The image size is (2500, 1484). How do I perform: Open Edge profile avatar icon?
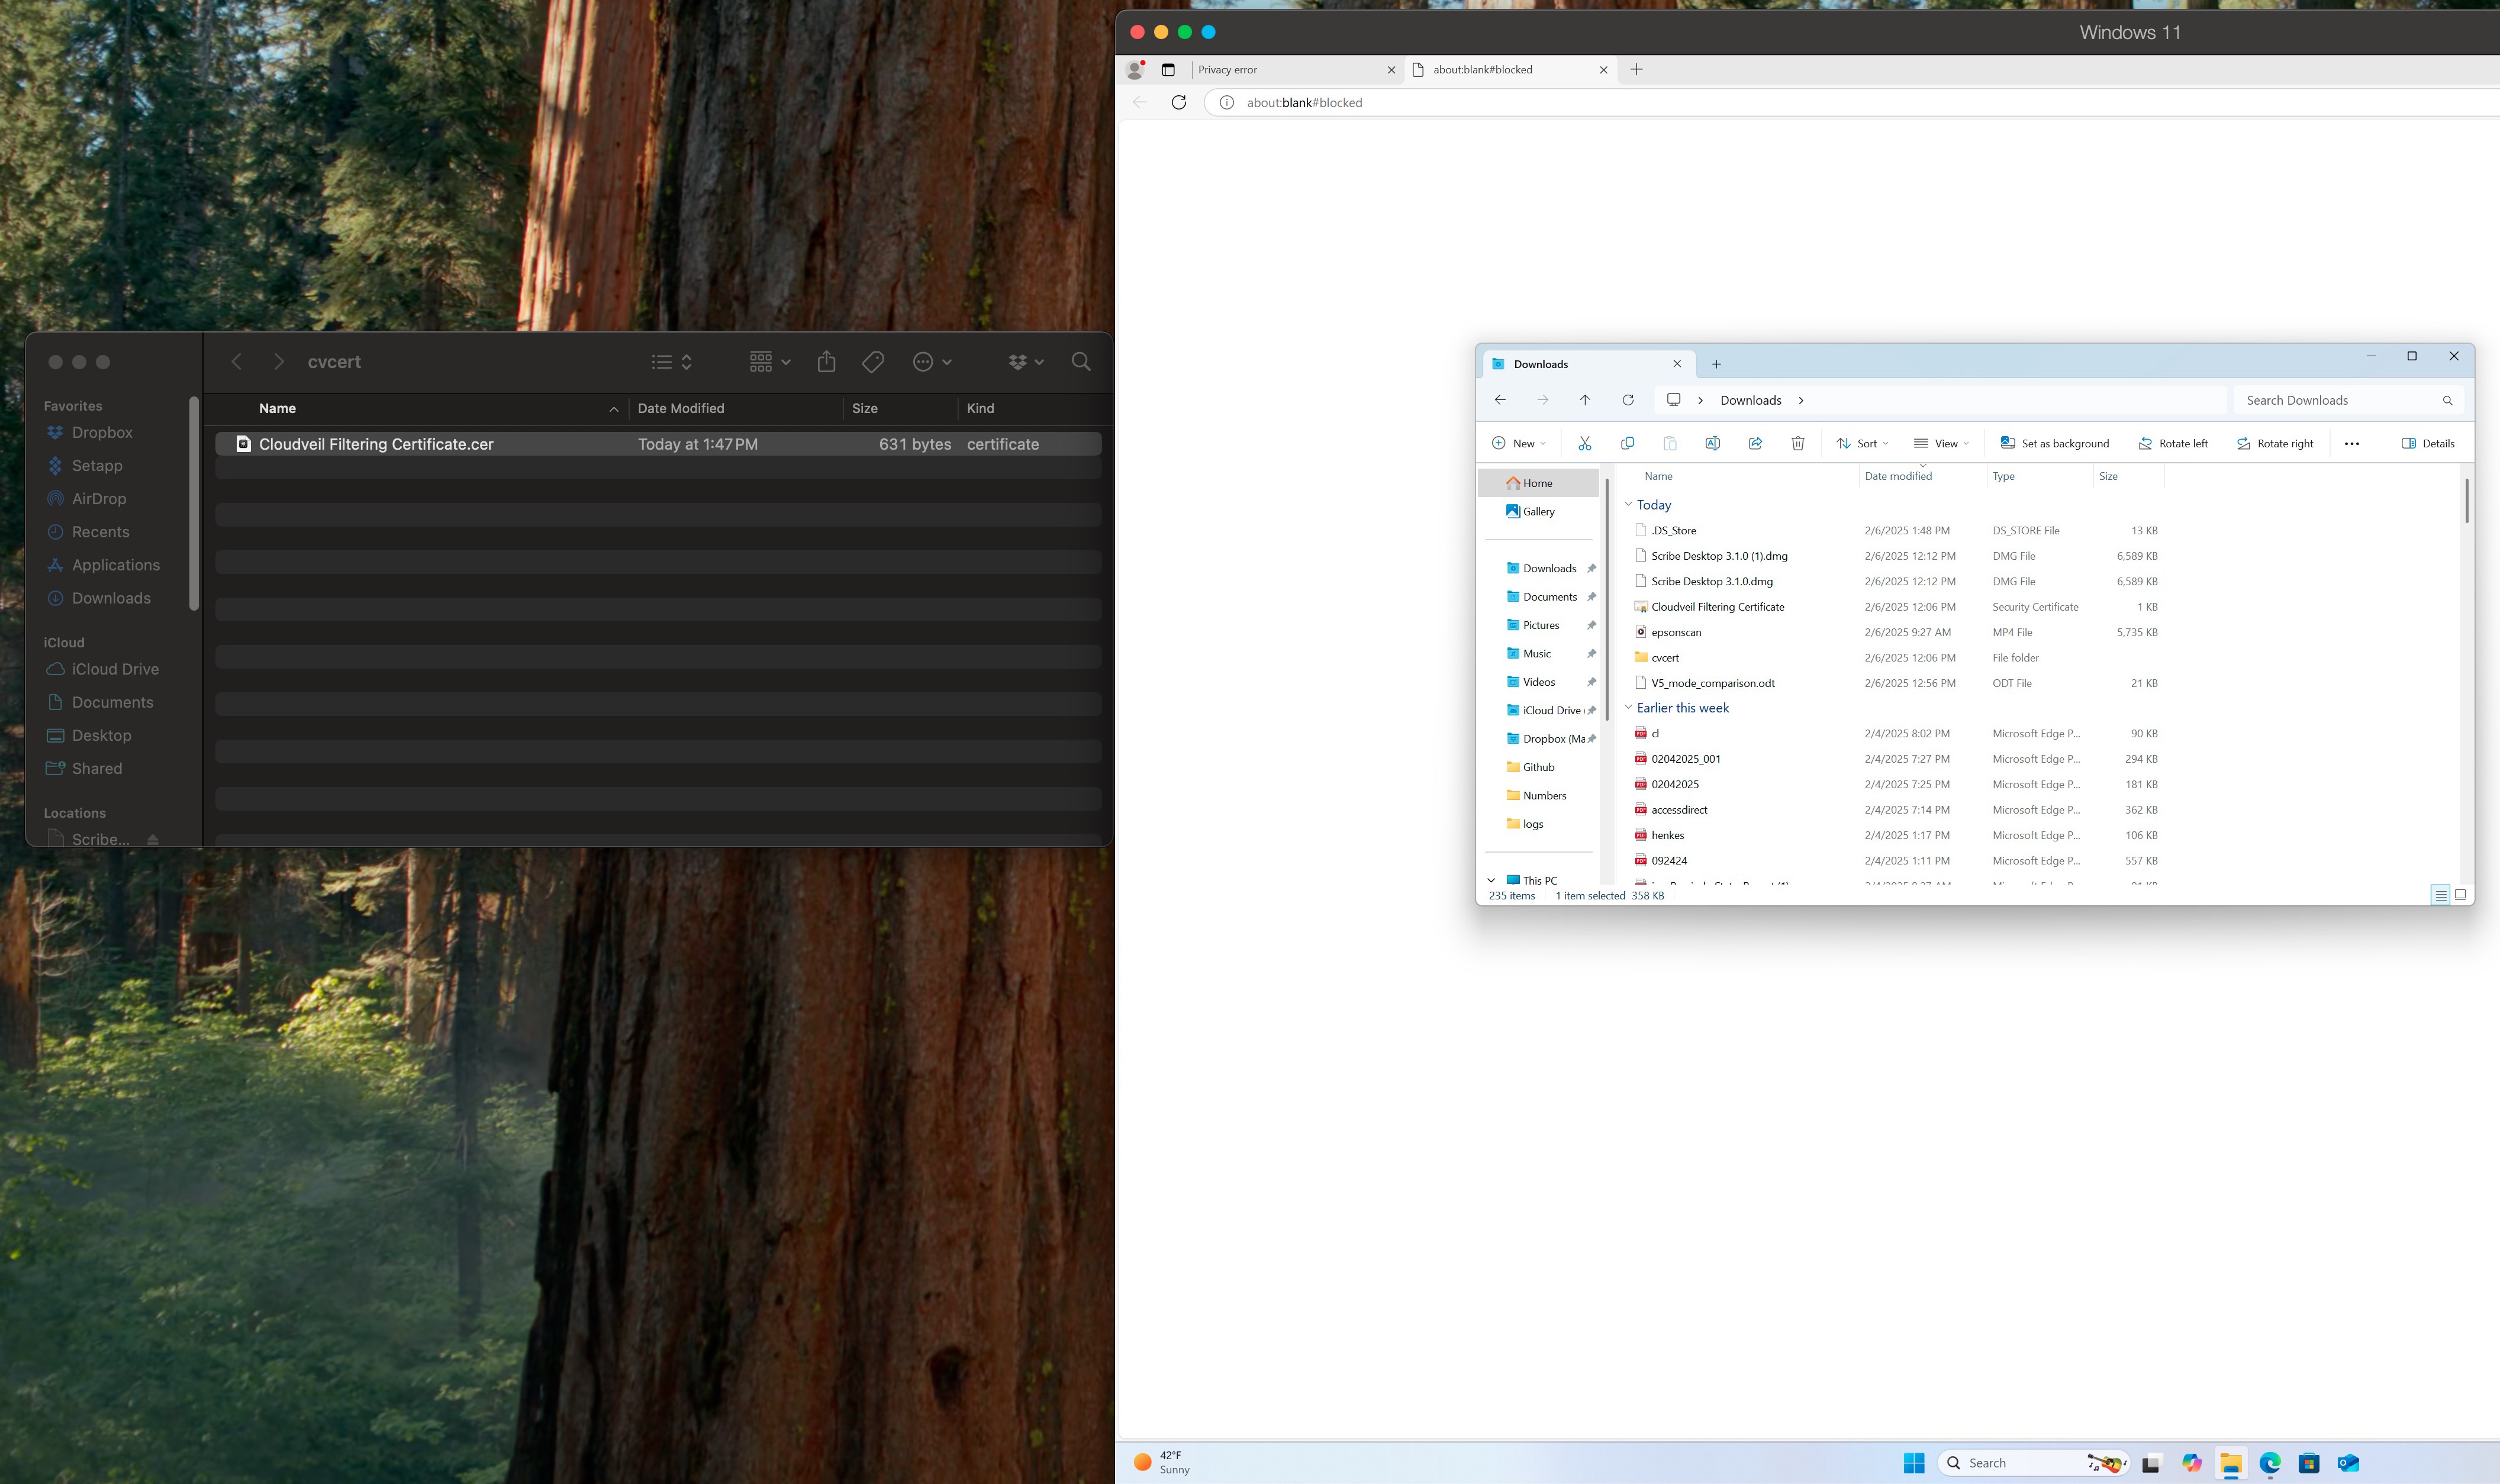(1135, 69)
